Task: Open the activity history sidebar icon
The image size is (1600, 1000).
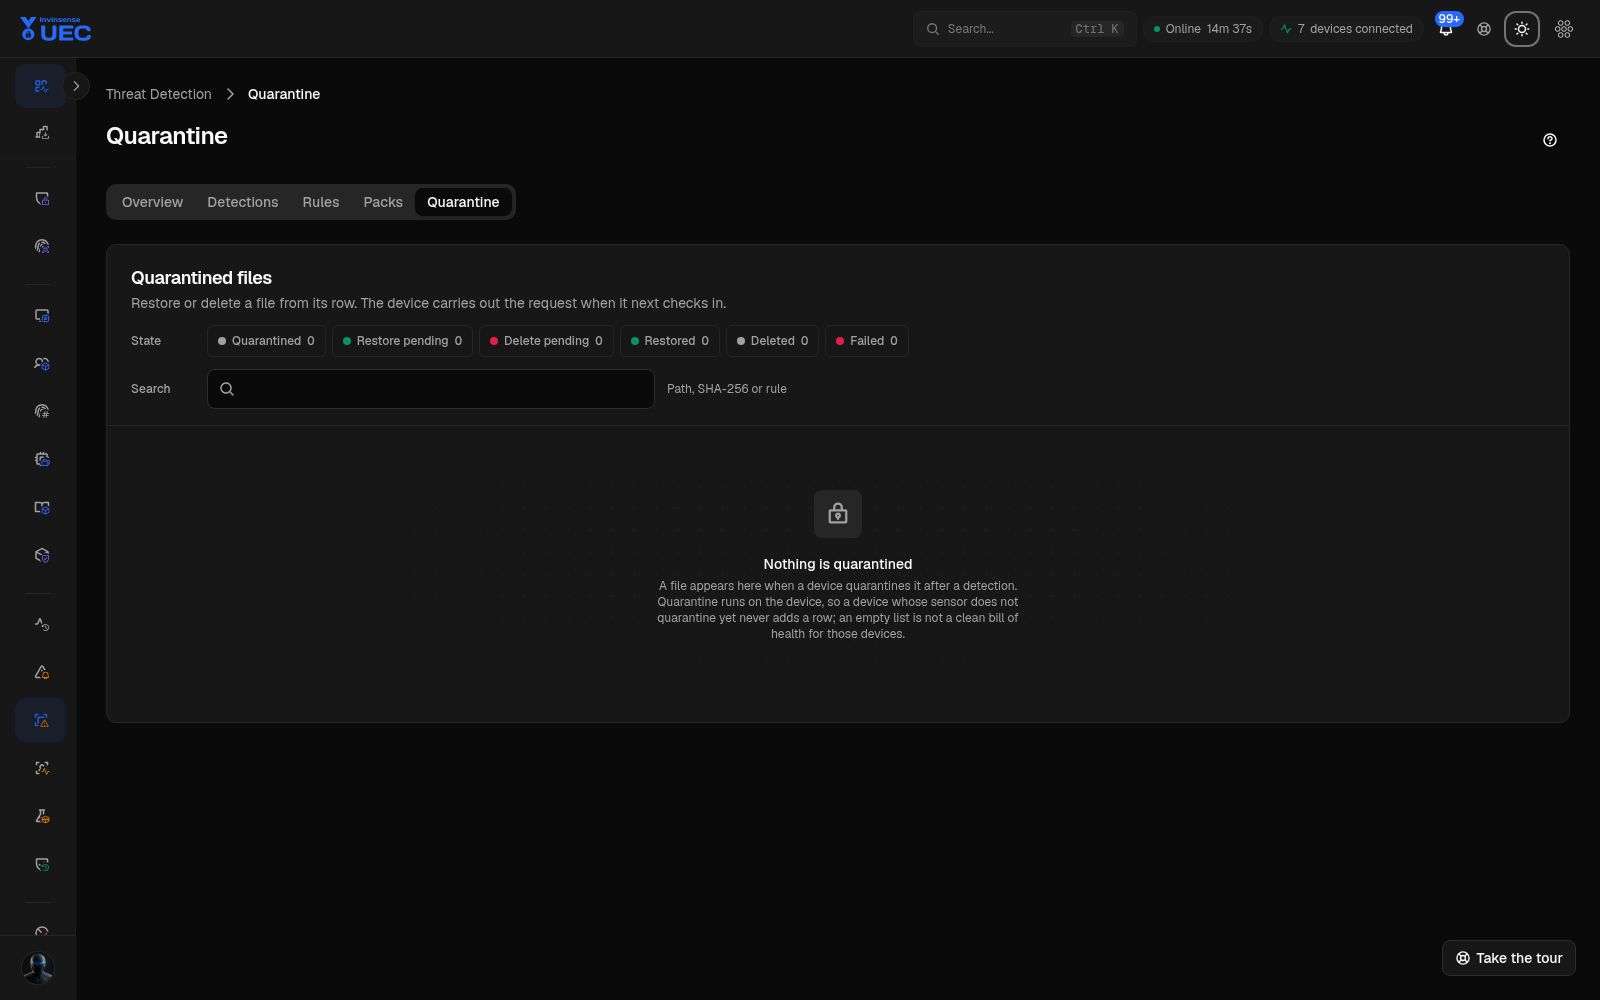Action: [x=41, y=624]
